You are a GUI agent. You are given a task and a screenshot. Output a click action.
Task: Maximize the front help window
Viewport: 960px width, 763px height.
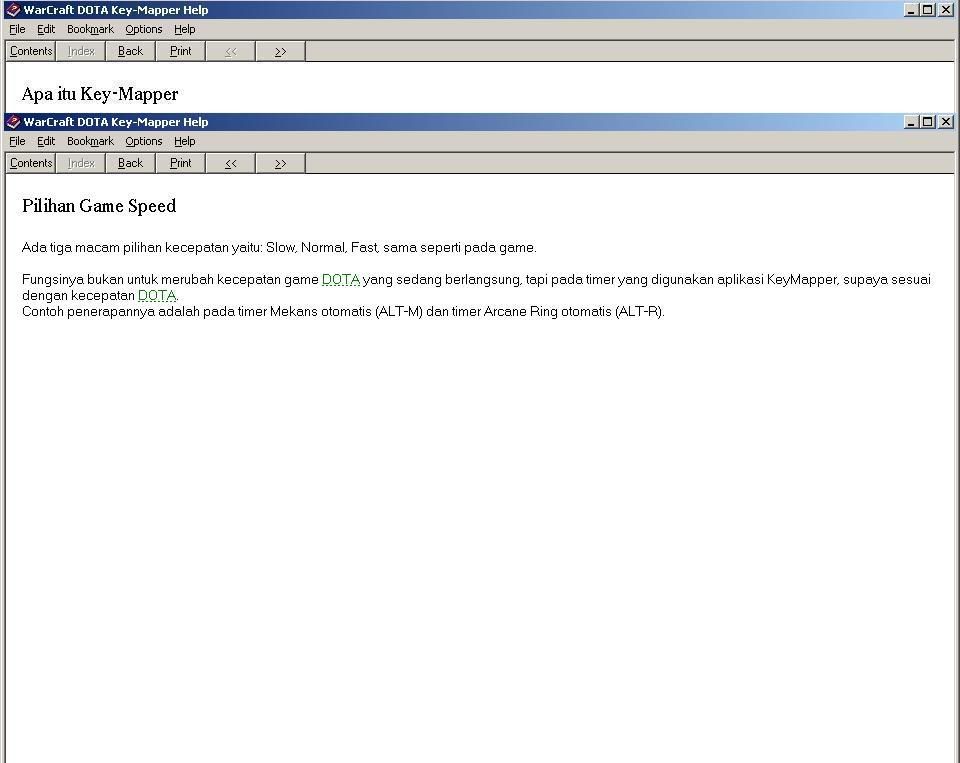point(928,122)
